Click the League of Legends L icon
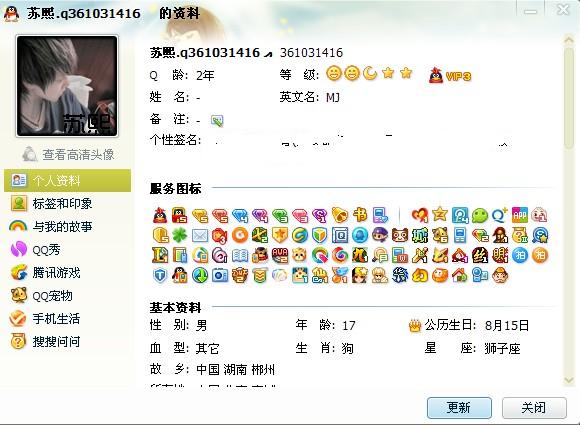This screenshot has height=425, width=580. [160, 255]
